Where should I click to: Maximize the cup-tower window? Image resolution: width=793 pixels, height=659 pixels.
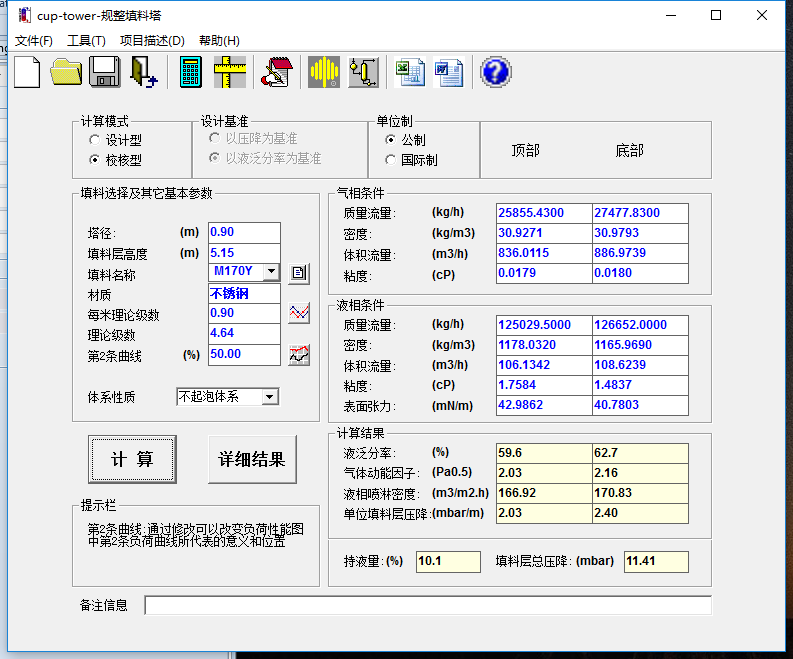tap(716, 15)
